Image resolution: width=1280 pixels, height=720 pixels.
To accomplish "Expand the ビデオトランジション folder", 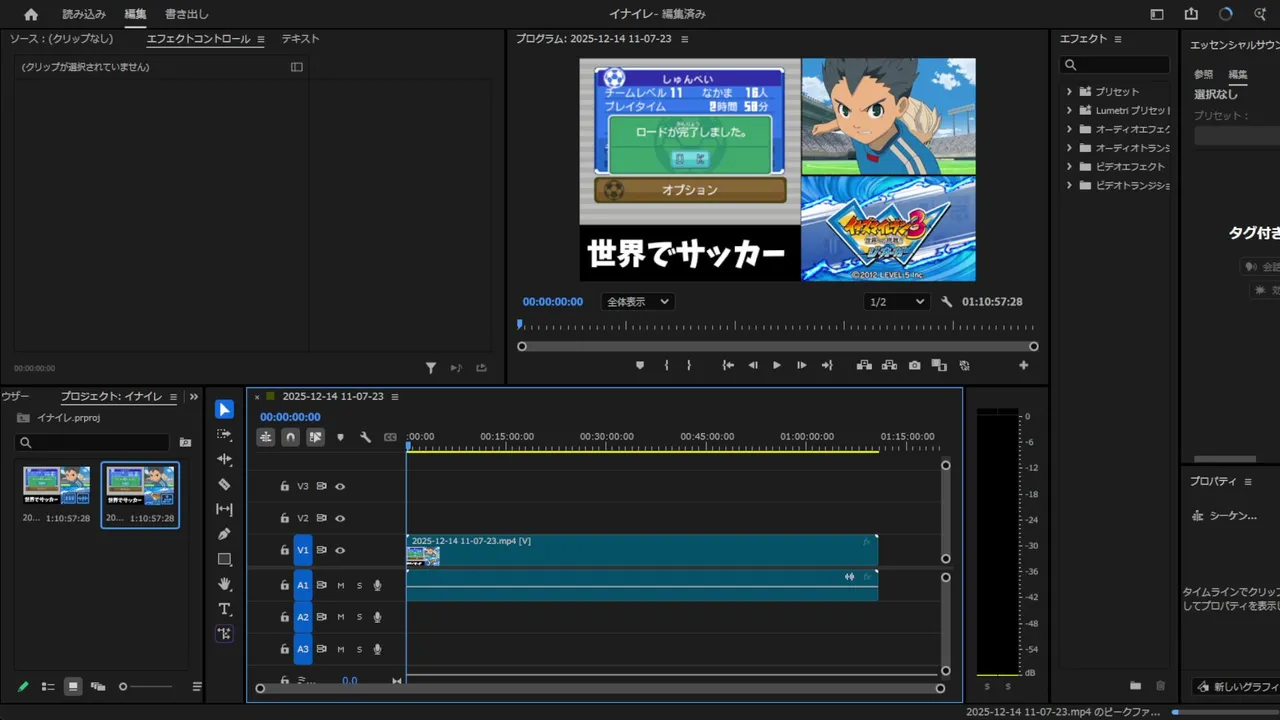I will tap(1069, 185).
